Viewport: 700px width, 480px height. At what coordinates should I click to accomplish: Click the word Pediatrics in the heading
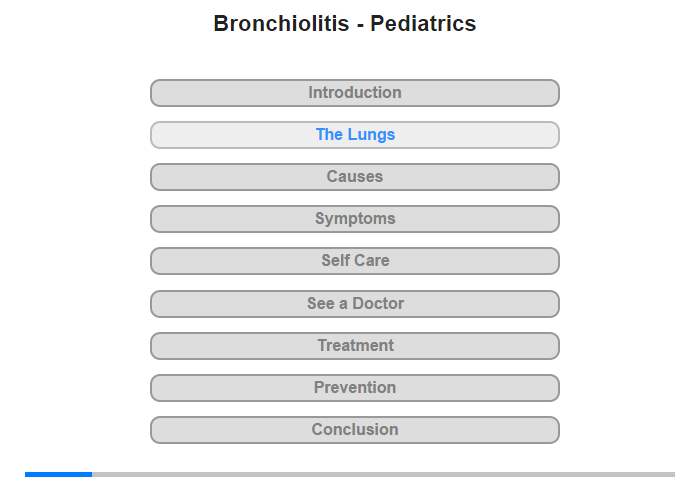coord(423,24)
